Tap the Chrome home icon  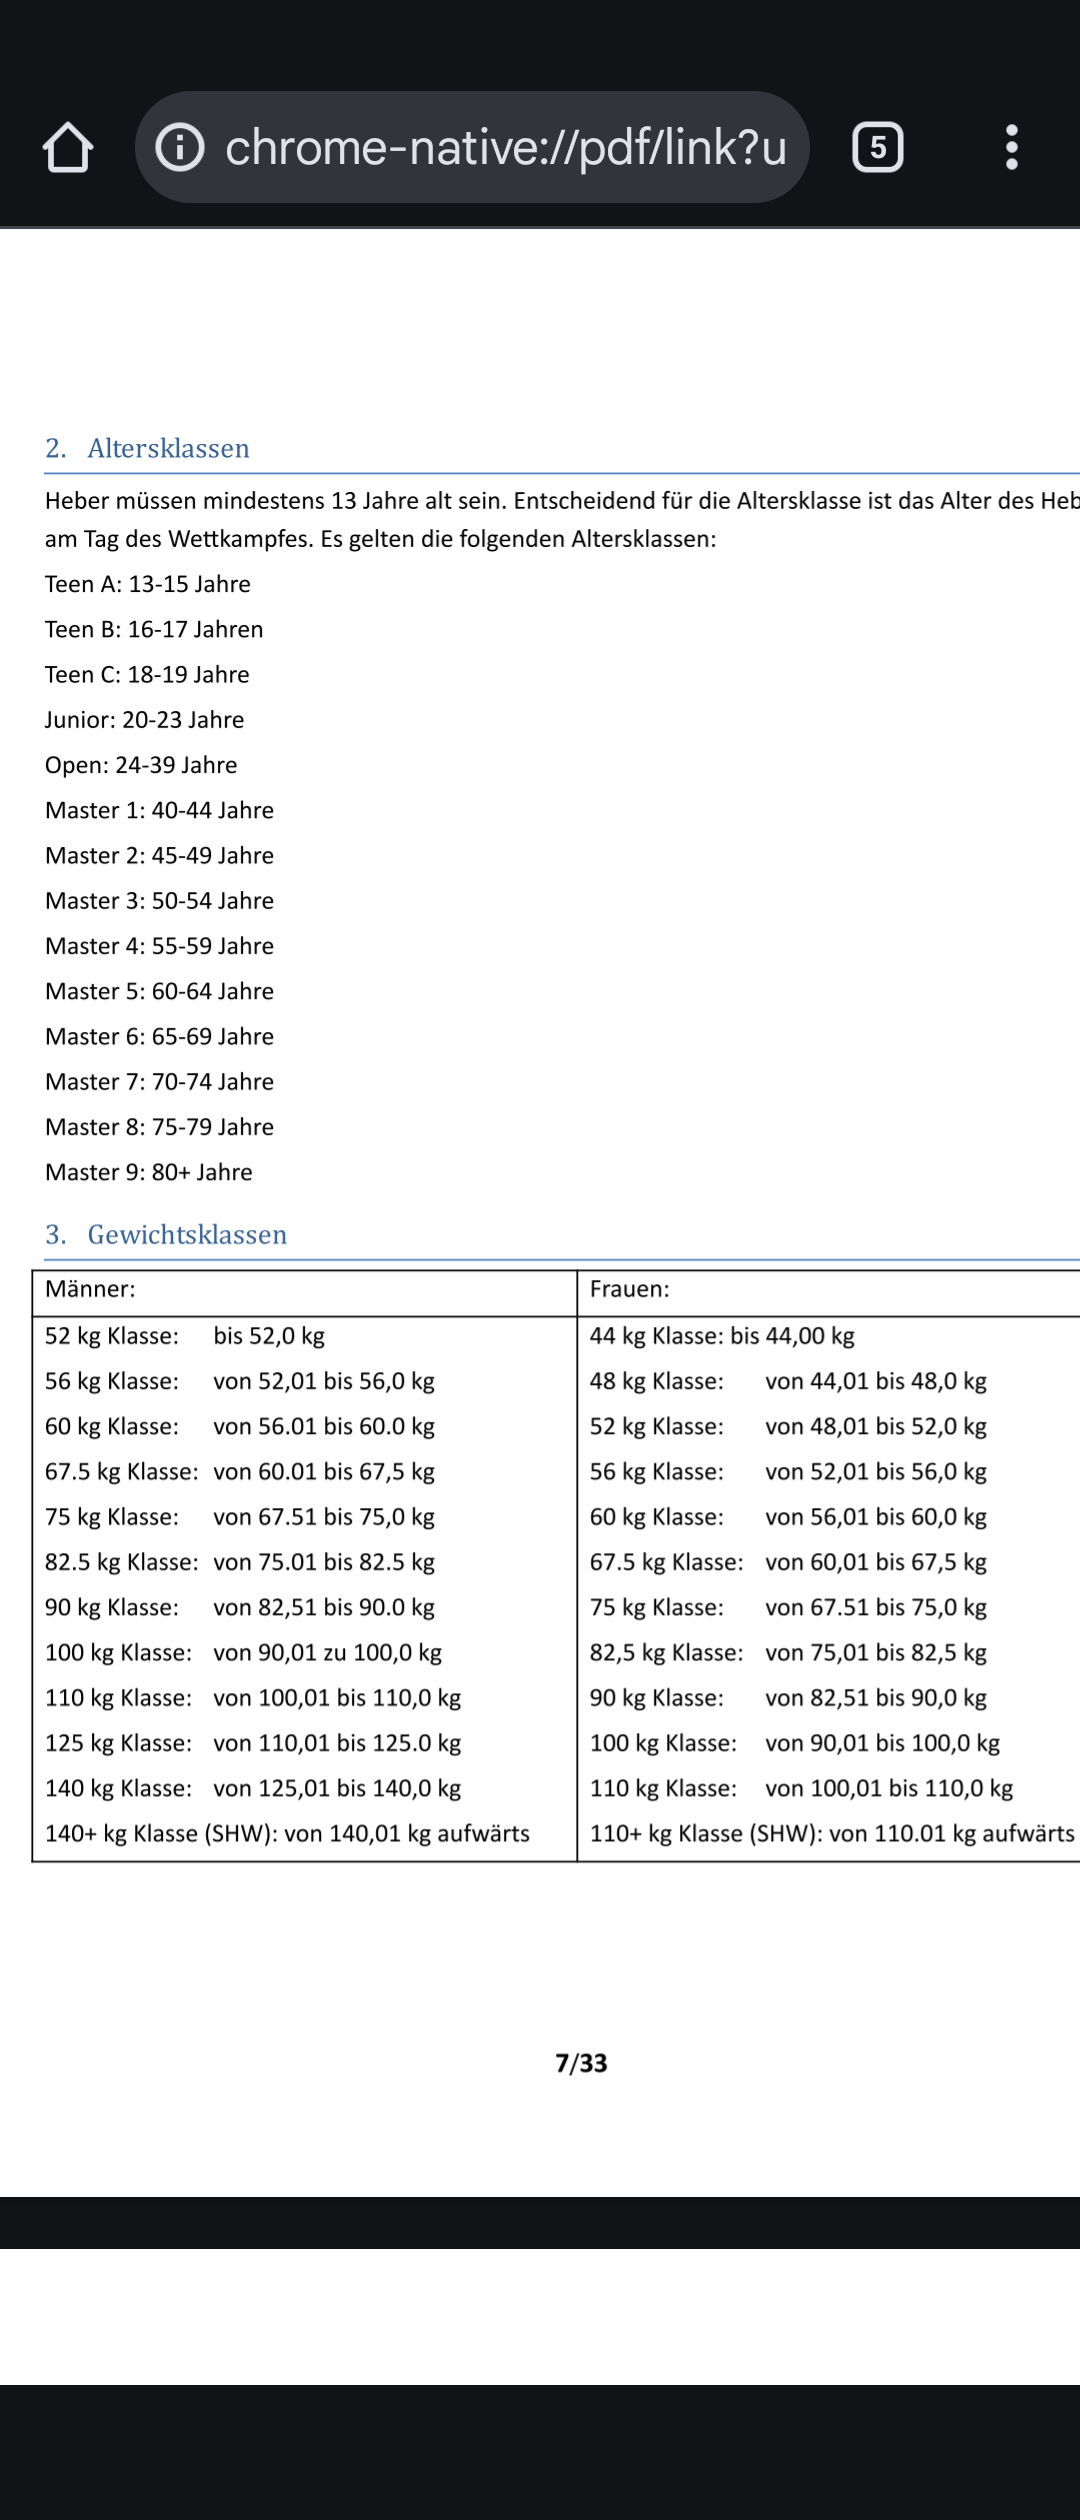pyautogui.click(x=68, y=148)
